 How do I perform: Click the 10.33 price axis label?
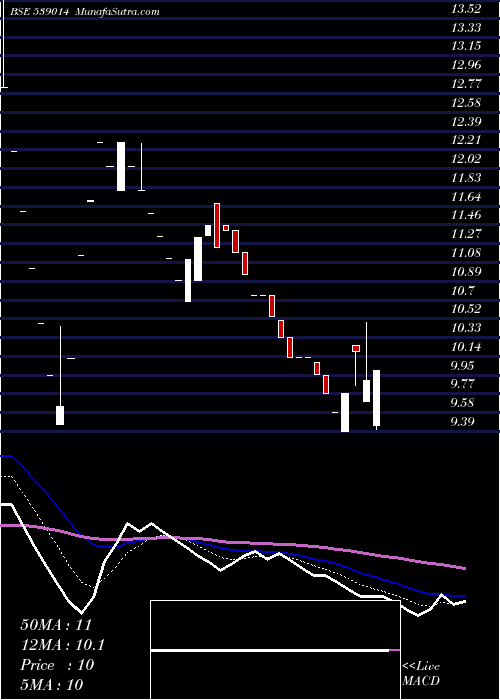(x=466, y=328)
